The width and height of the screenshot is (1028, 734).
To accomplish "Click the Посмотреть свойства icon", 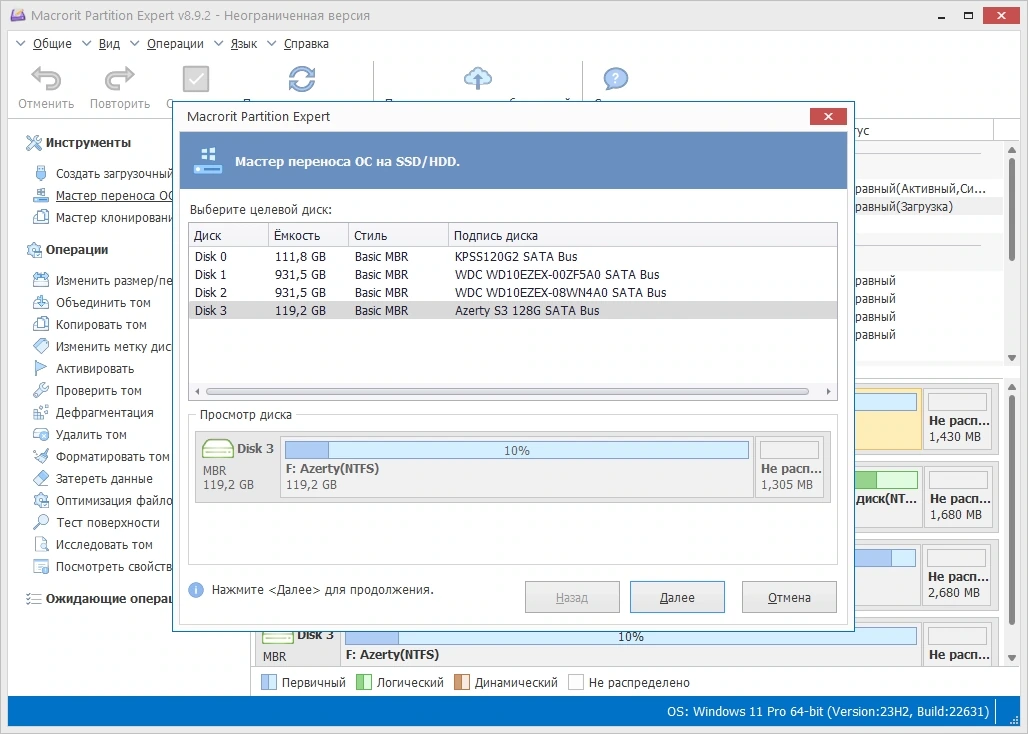I will click(x=41, y=566).
